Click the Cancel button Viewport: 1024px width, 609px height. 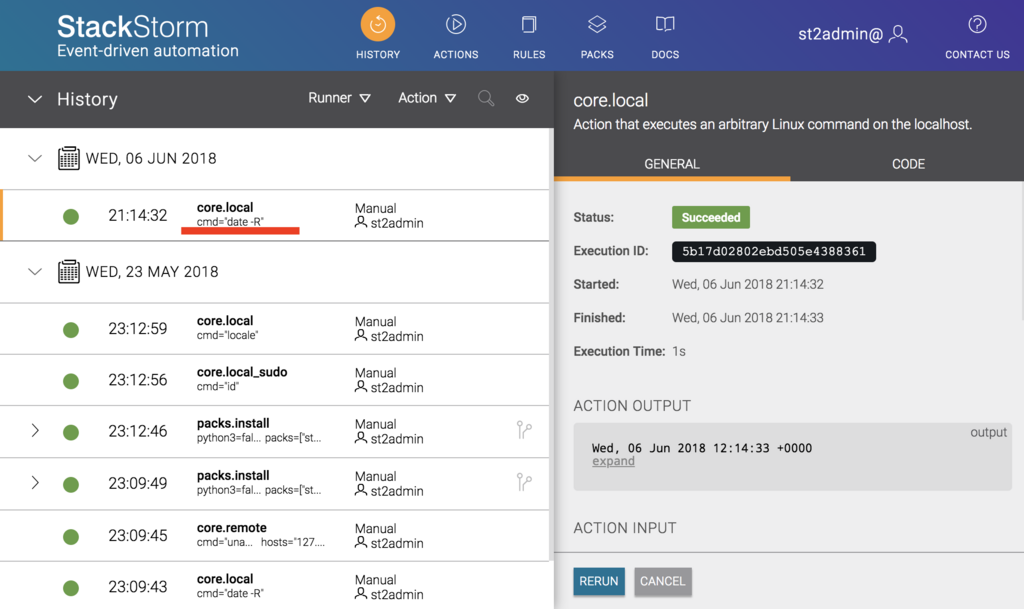coord(662,581)
